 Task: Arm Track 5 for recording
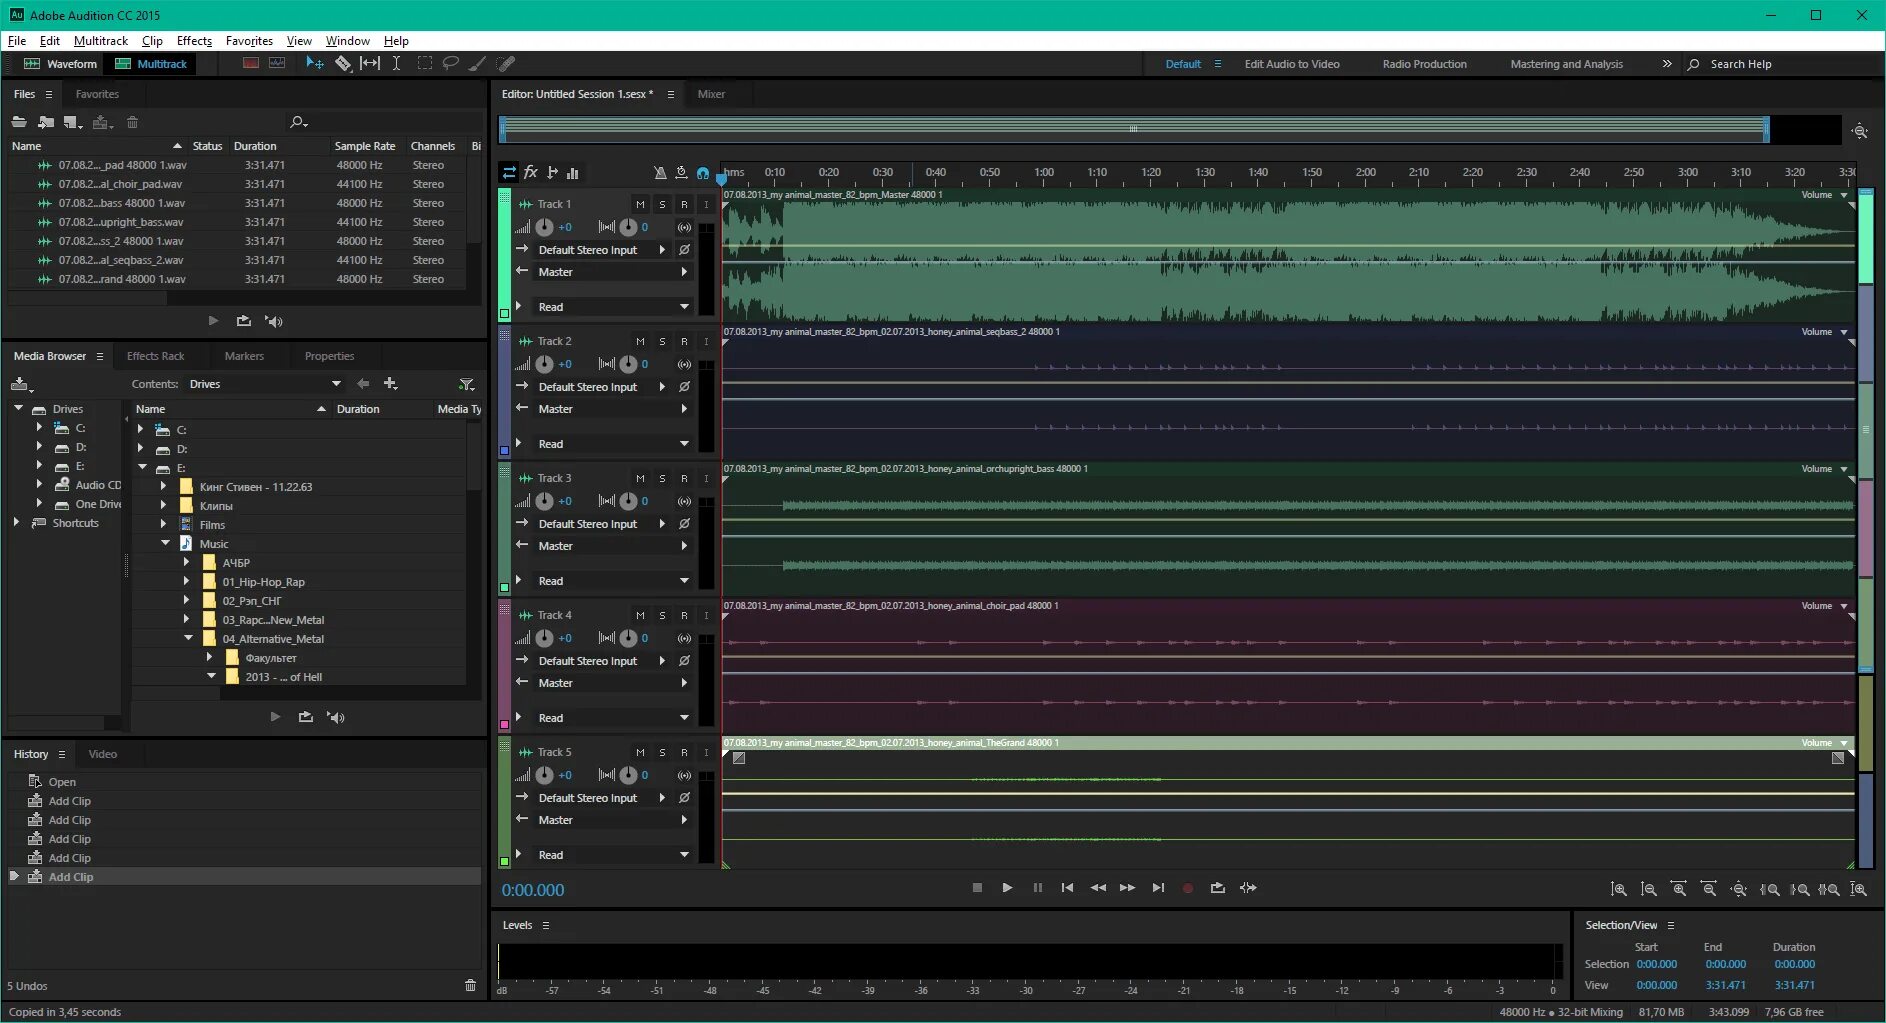pyautogui.click(x=684, y=752)
